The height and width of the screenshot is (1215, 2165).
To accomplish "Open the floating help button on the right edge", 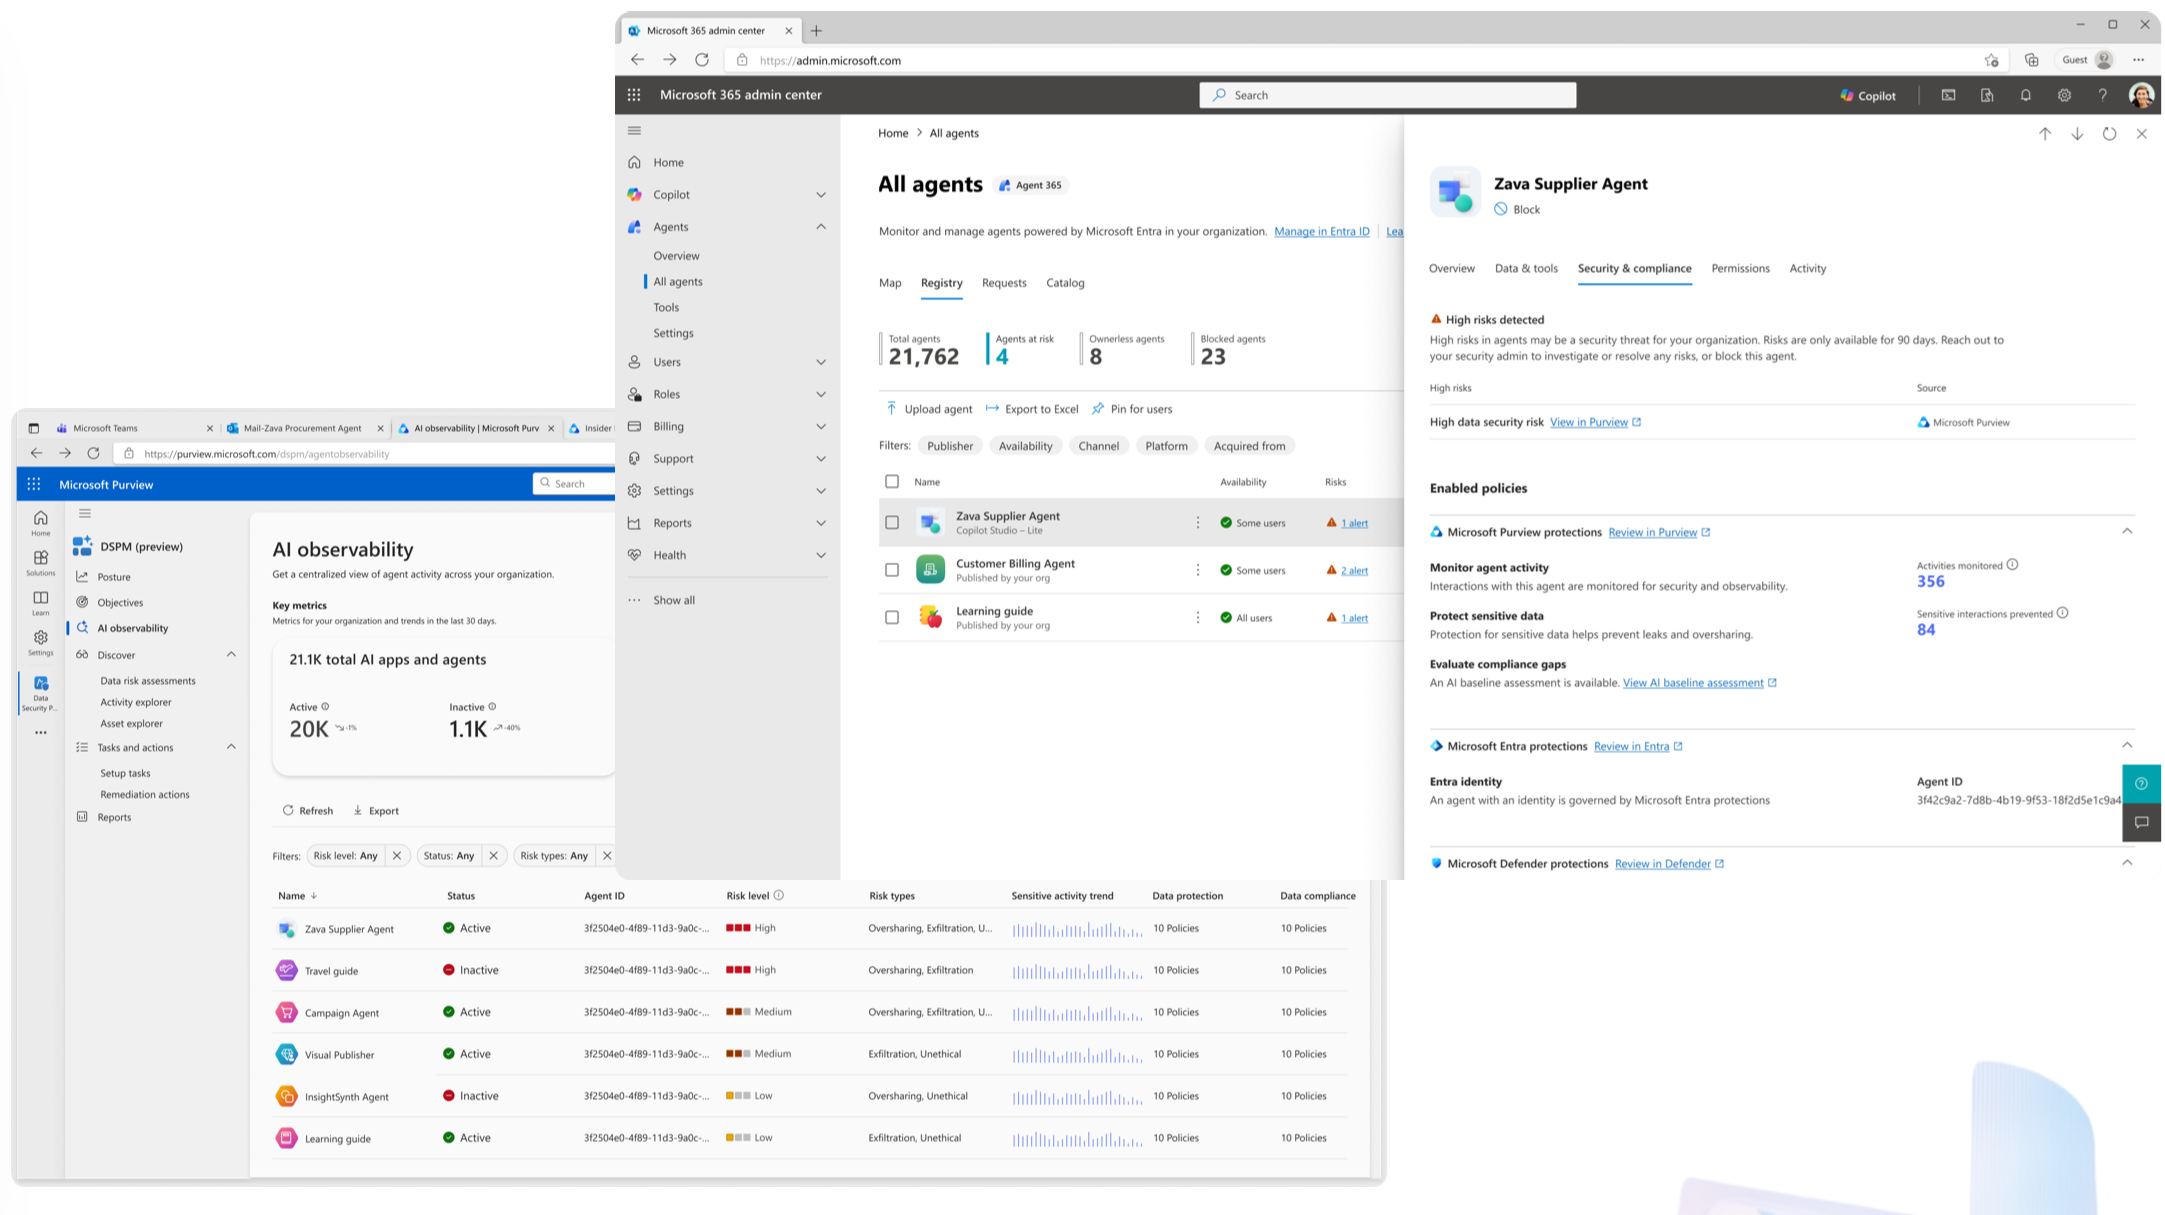I will 2141,784.
